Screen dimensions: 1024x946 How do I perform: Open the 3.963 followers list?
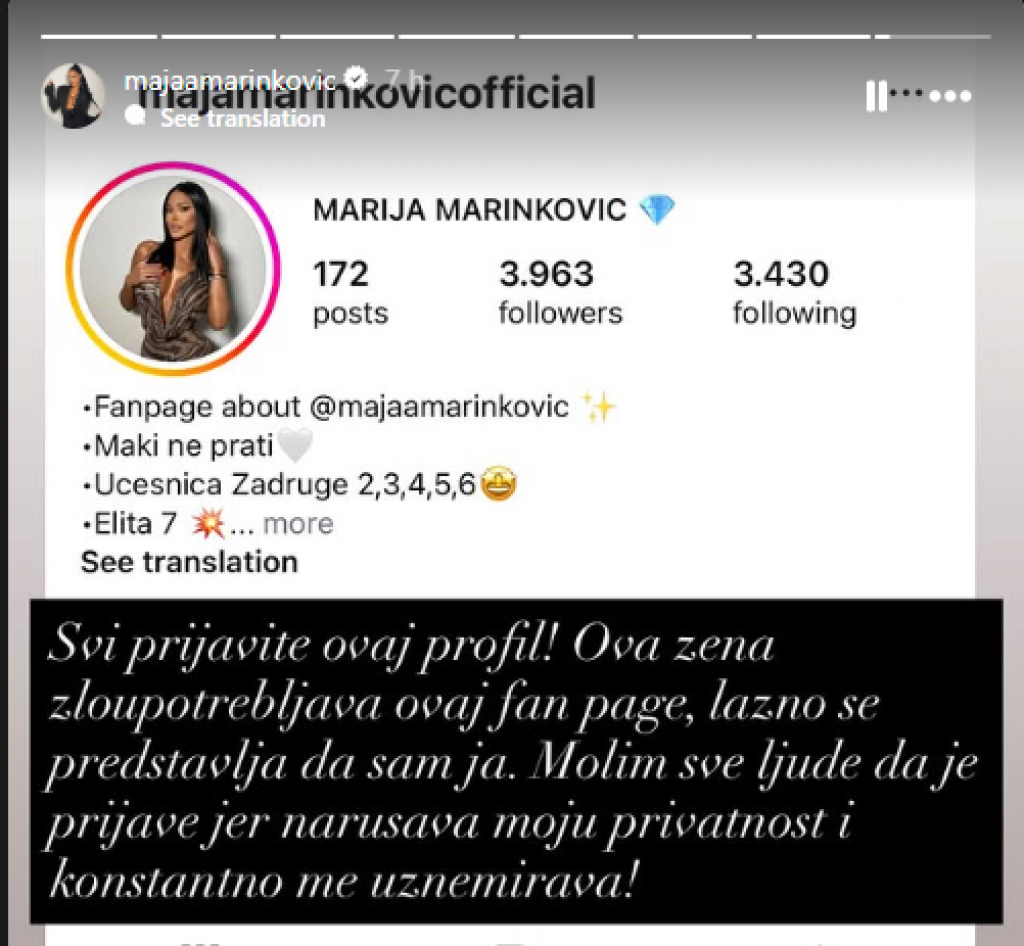click(x=560, y=292)
